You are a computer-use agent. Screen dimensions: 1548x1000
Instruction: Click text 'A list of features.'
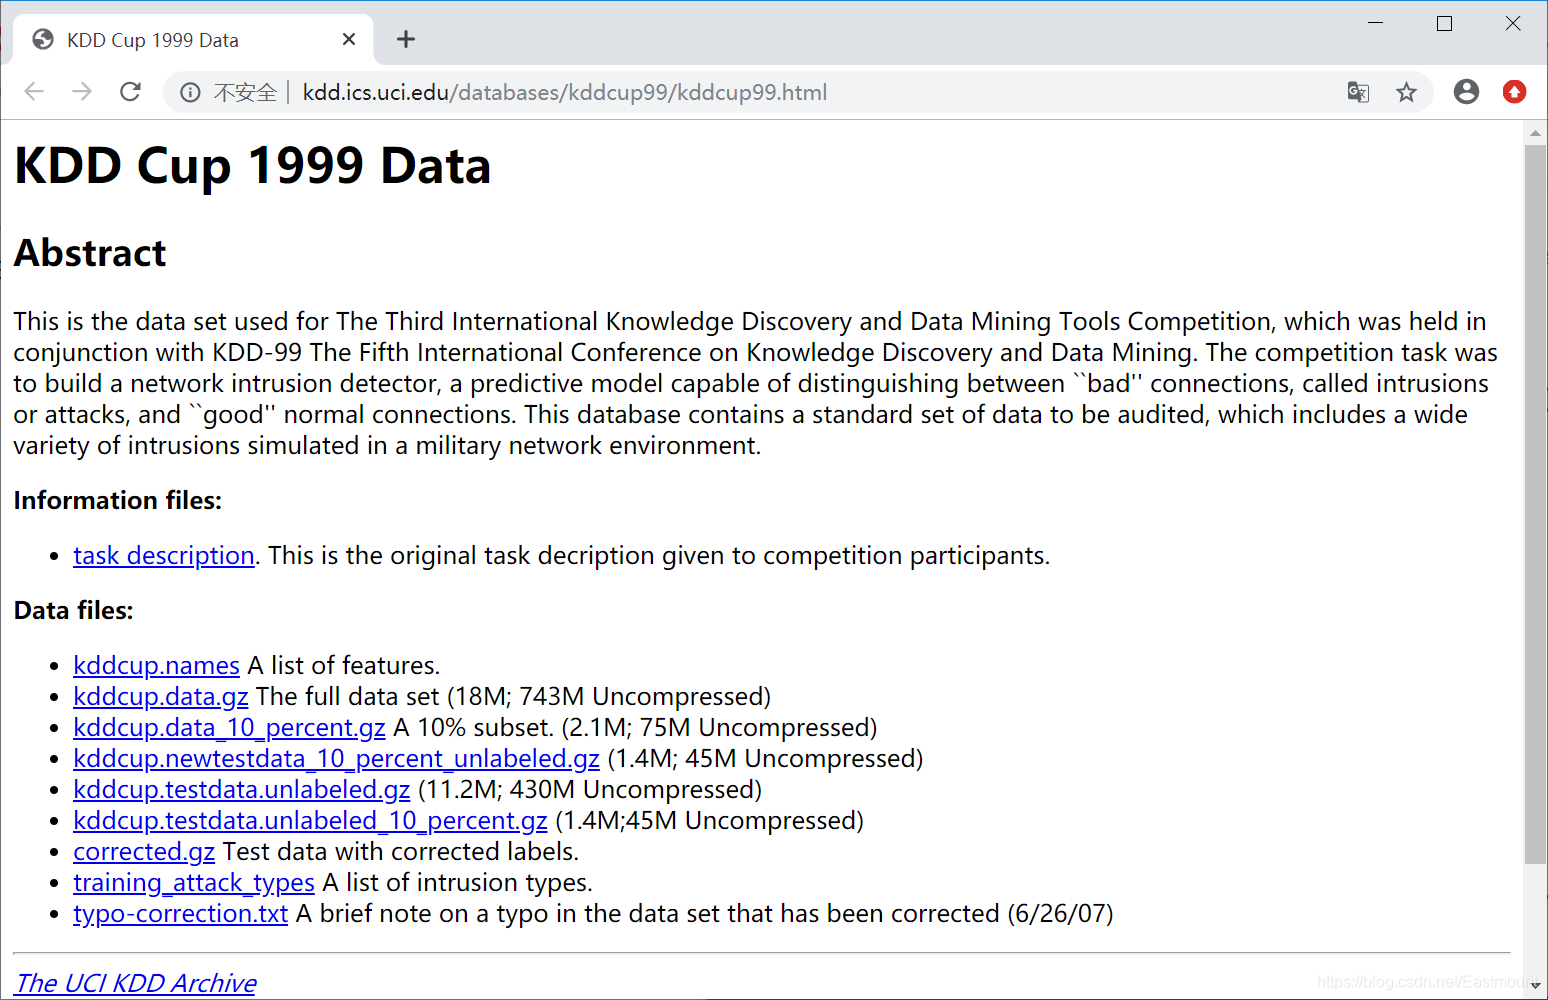[344, 666]
